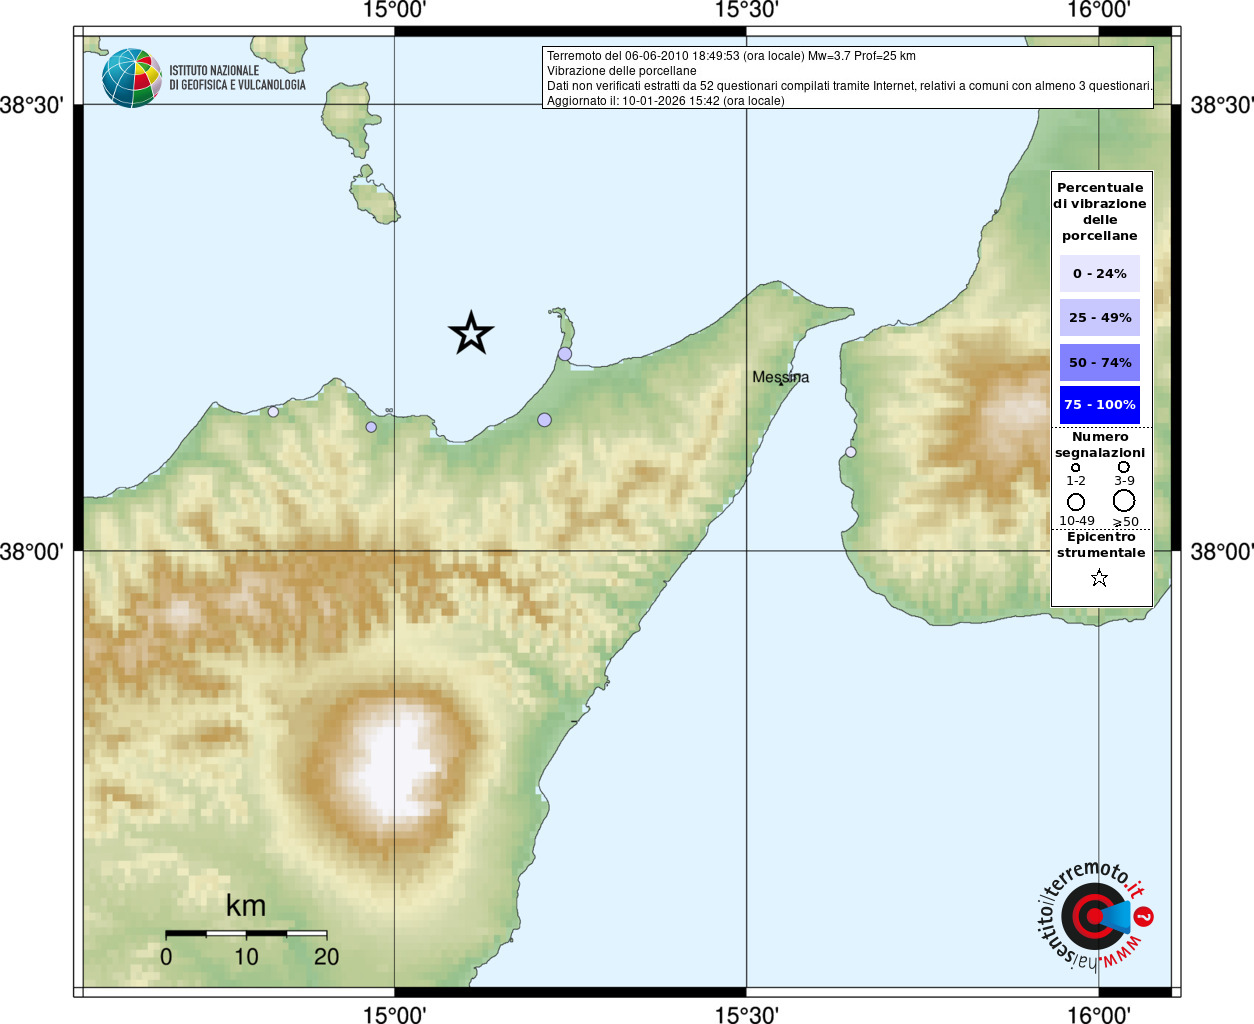Viewport: 1254px width, 1024px height.
Task: Click the 1-2 reports circle in legend
Action: point(1076,467)
